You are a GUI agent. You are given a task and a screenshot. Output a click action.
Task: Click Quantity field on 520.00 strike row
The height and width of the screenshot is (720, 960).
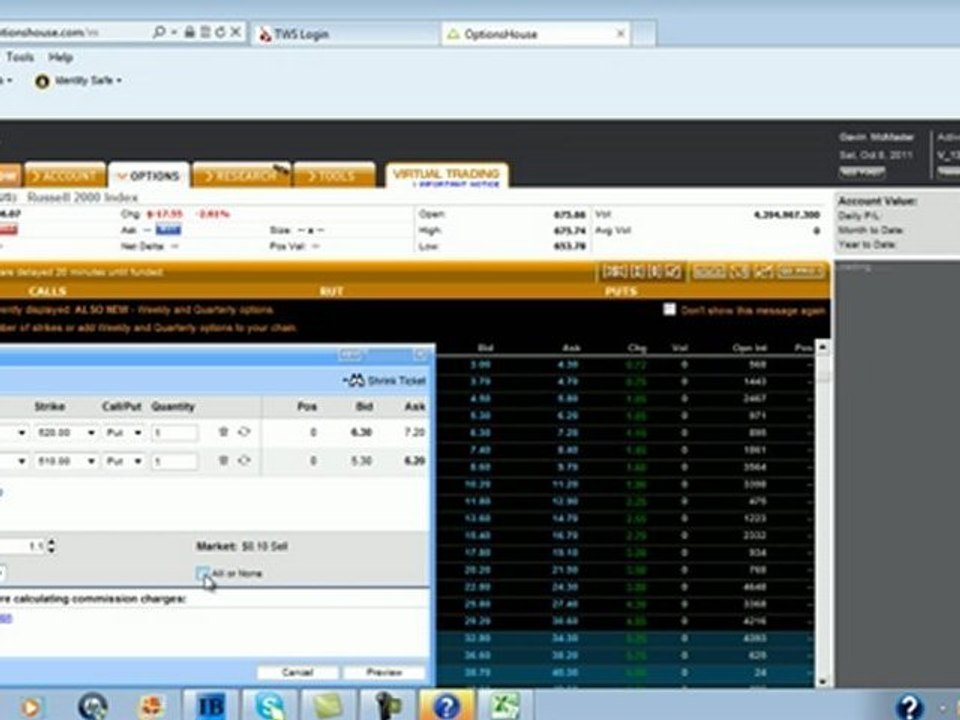click(x=174, y=432)
